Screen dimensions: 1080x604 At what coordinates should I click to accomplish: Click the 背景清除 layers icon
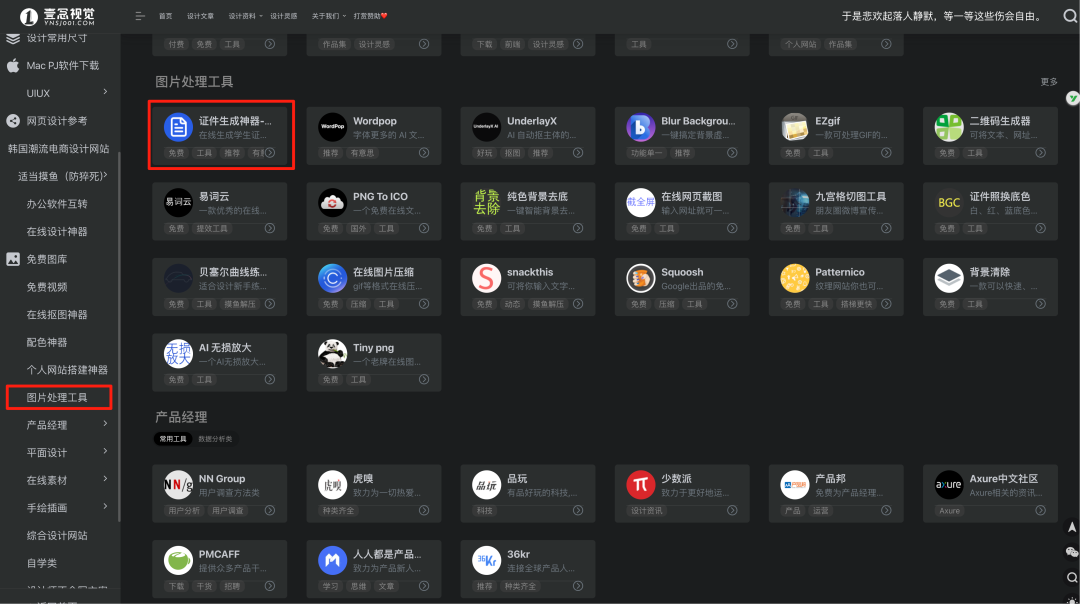pyautogui.click(x=949, y=278)
